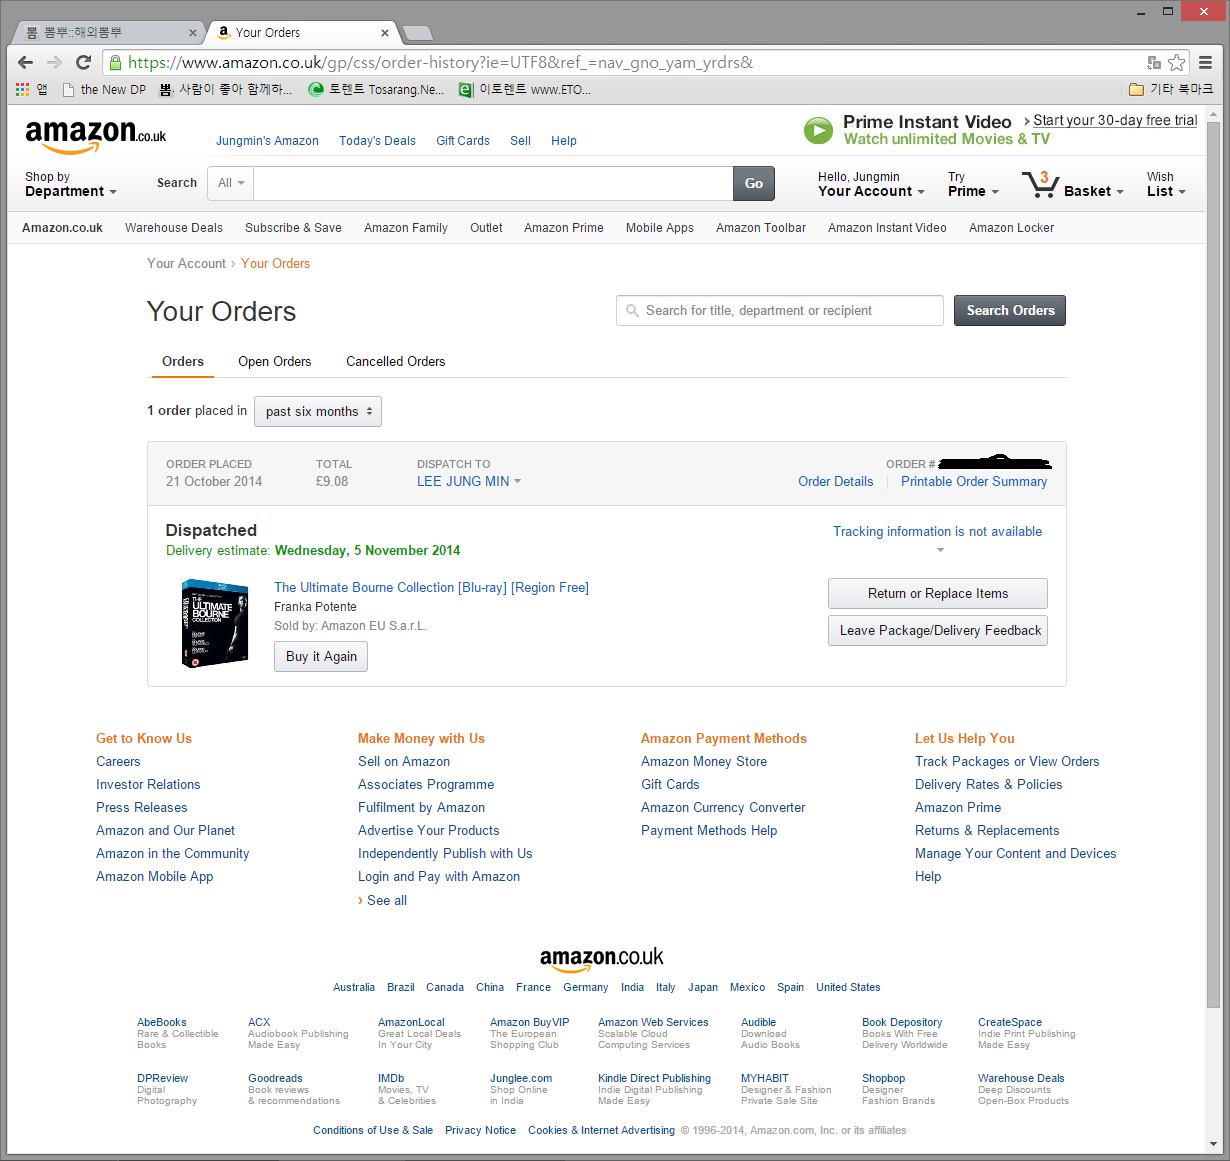The width and height of the screenshot is (1230, 1161).
Task: Reload the page with refresh icon
Action: tap(83, 62)
